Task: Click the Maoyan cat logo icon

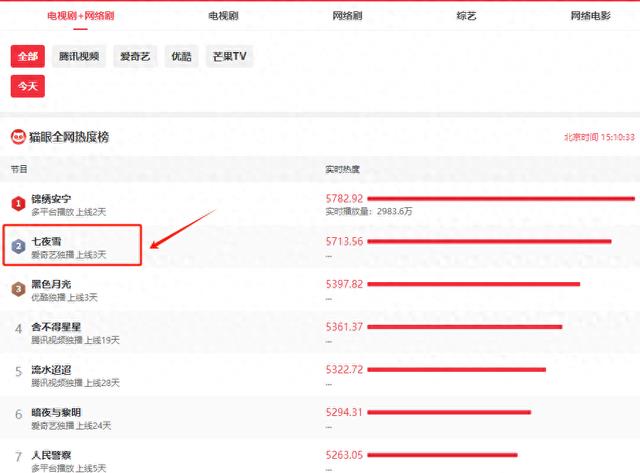Action: 18,137
